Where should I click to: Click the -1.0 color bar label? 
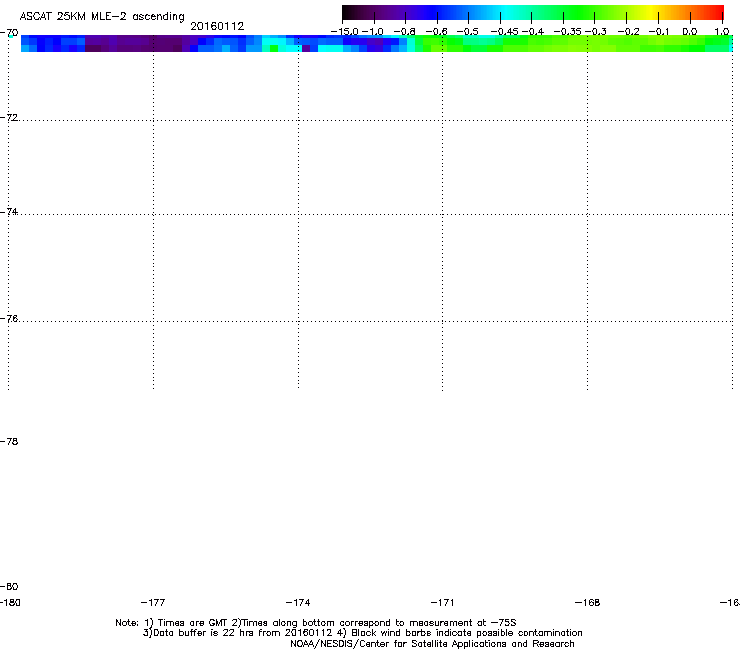[x=373, y=32]
